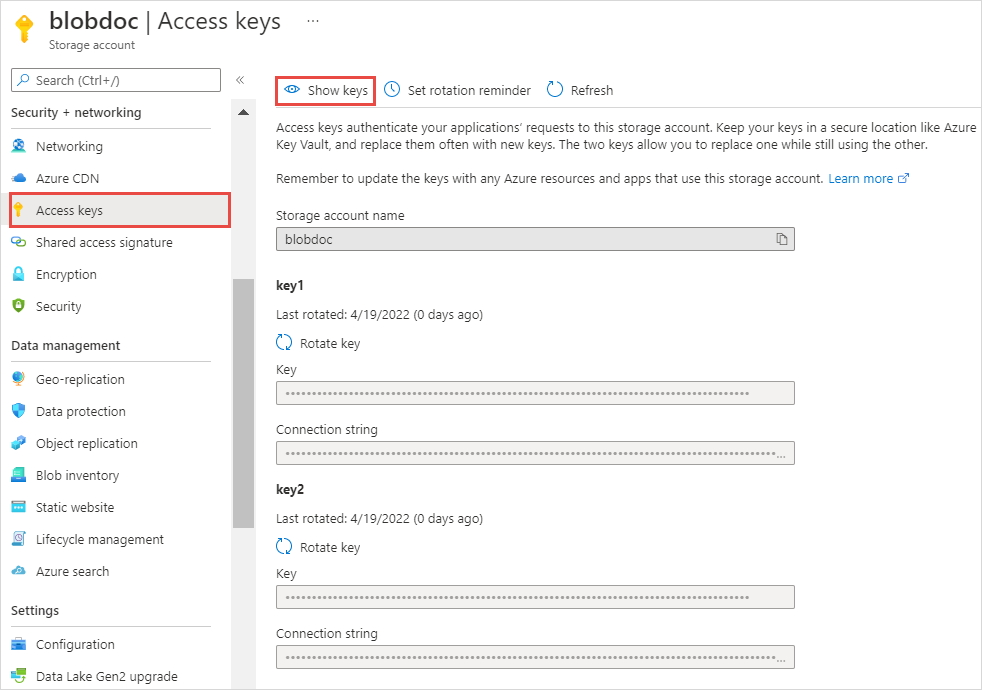Focus the Search (Ctrl+/) field
This screenshot has width=982, height=690.
click(x=116, y=80)
